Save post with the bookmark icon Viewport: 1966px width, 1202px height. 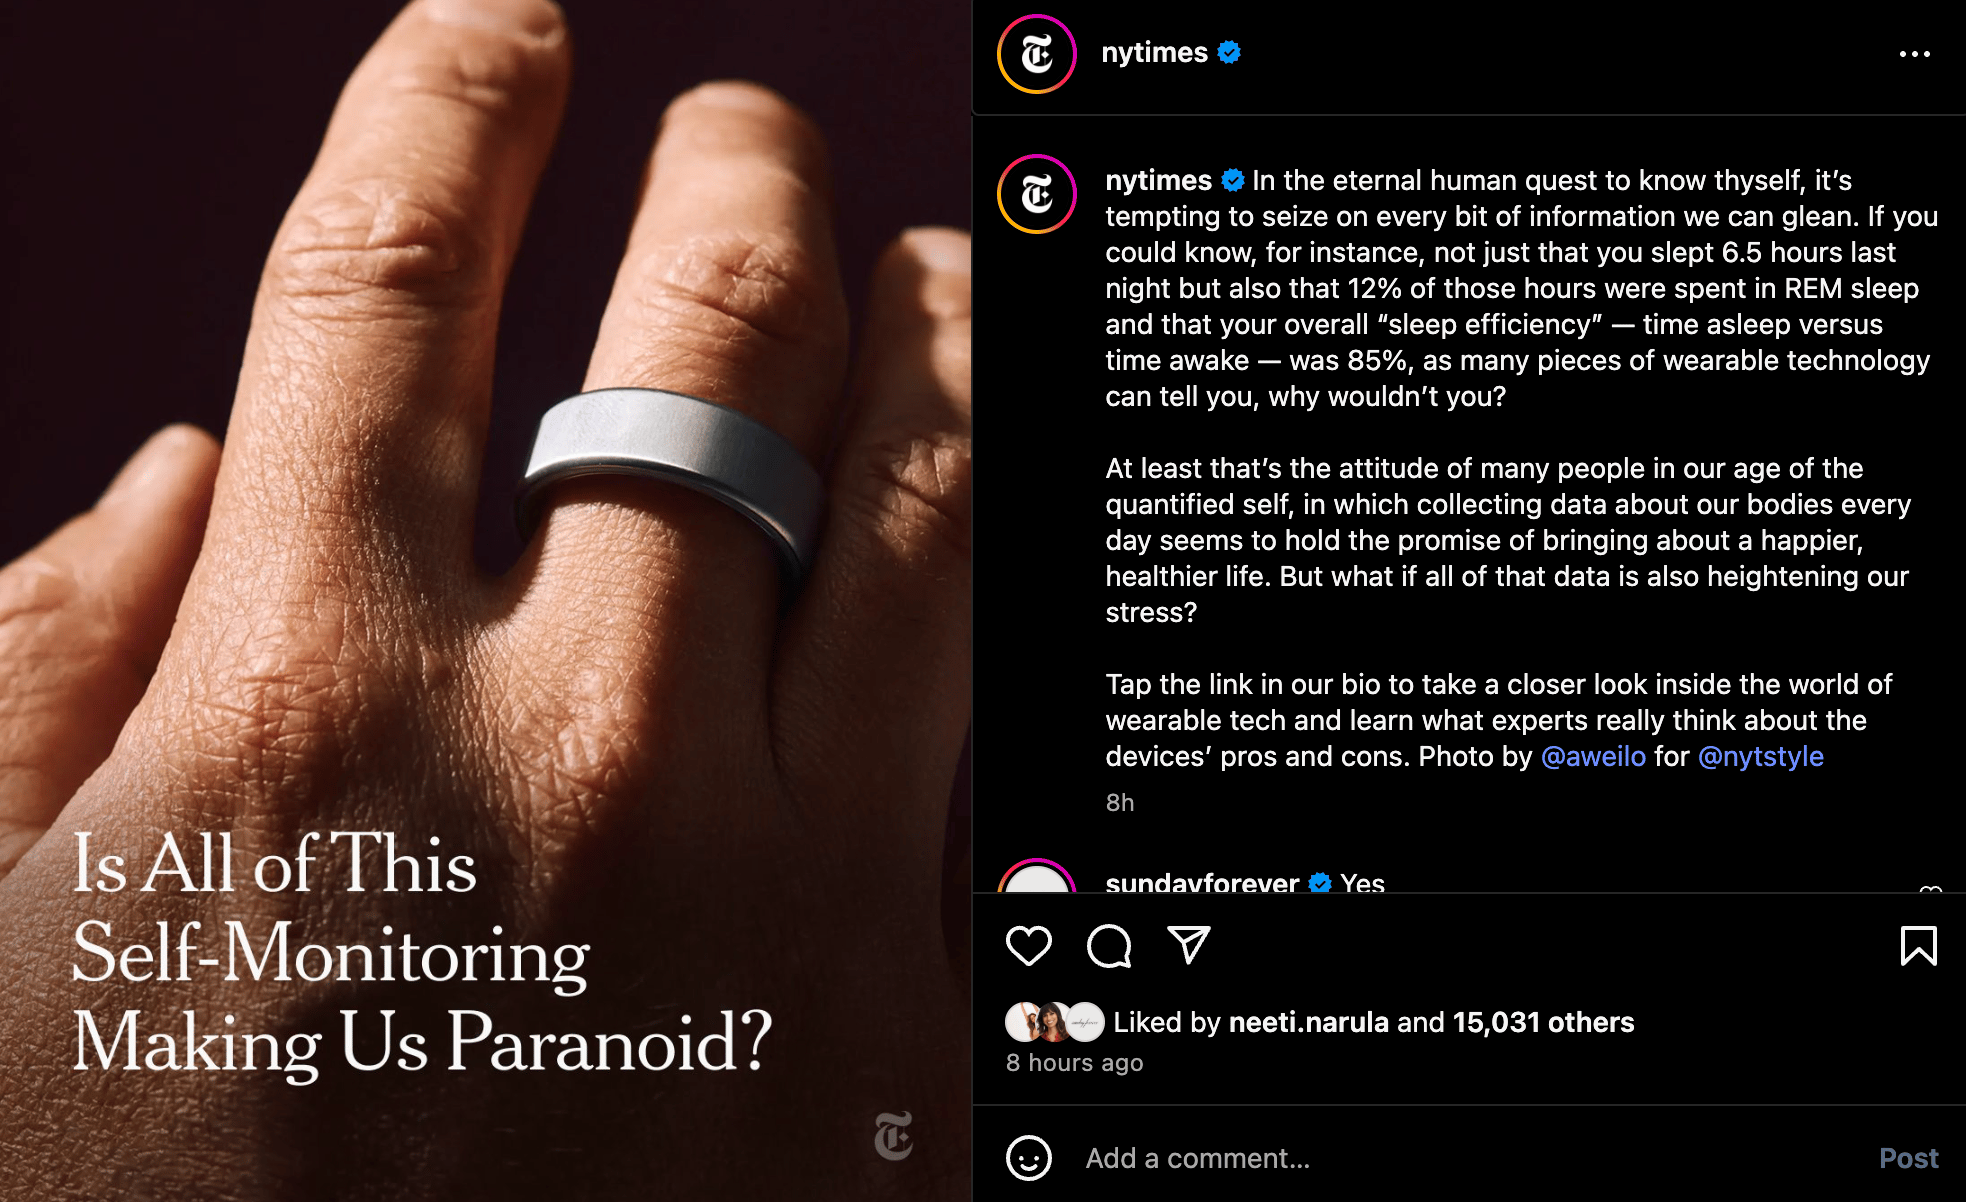[x=1918, y=945]
